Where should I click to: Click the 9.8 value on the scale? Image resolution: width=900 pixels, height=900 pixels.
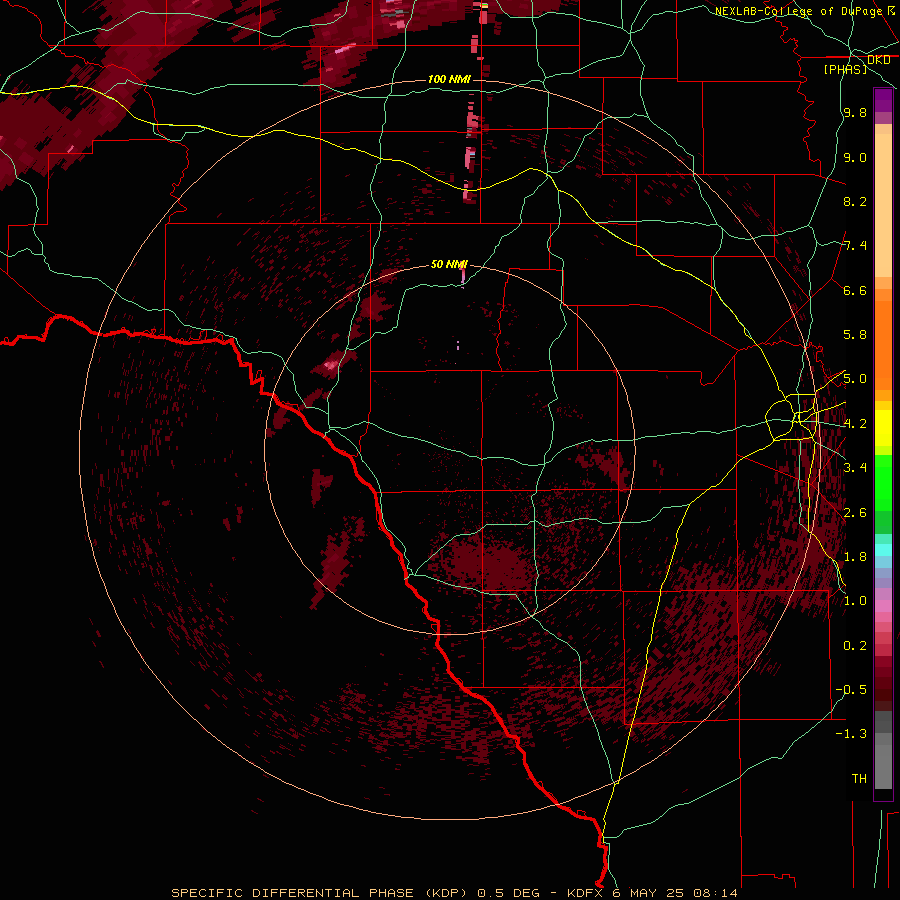pos(855,112)
